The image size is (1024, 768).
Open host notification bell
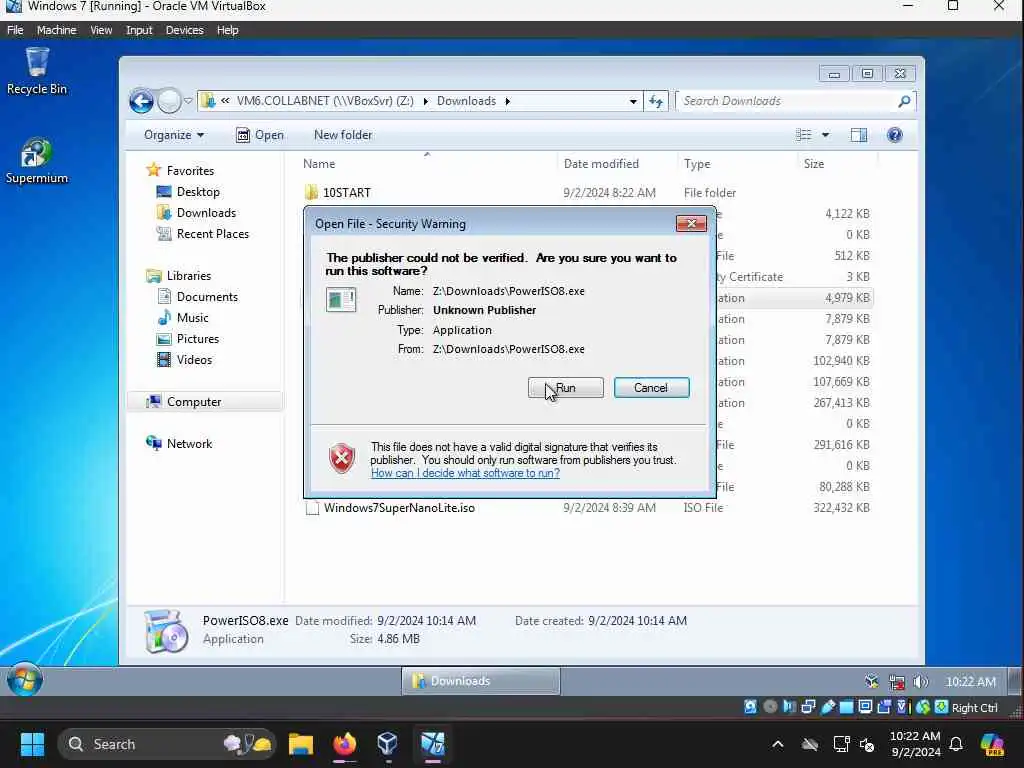(956, 744)
